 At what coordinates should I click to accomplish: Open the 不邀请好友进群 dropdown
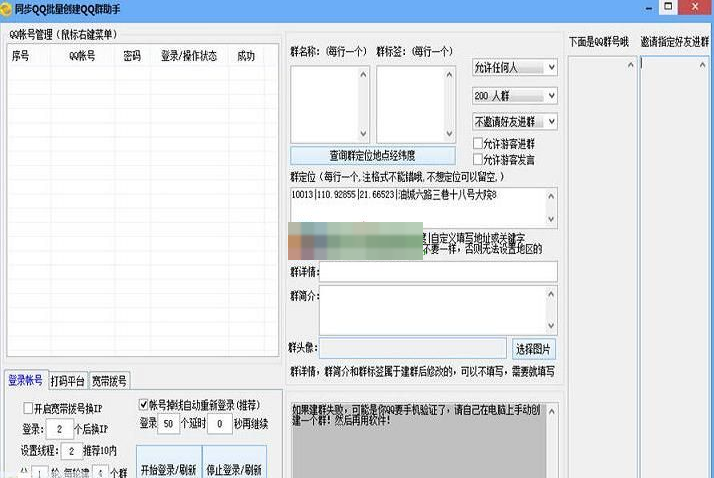coord(514,123)
